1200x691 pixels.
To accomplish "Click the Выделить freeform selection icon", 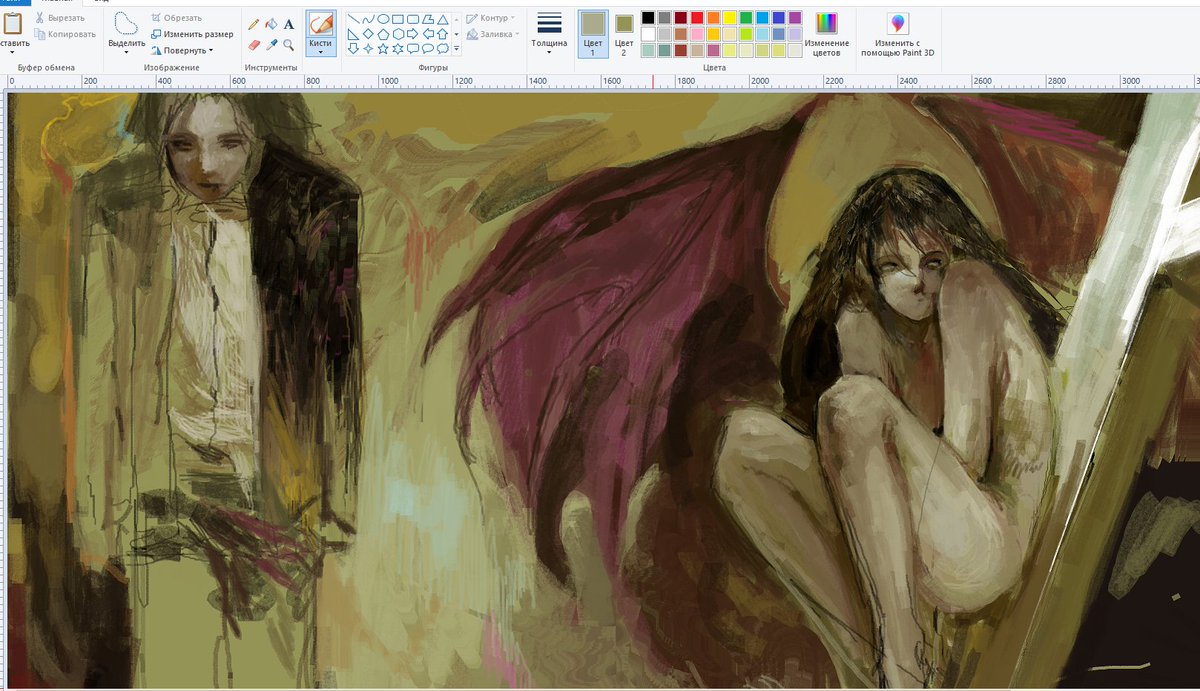I will click(126, 24).
